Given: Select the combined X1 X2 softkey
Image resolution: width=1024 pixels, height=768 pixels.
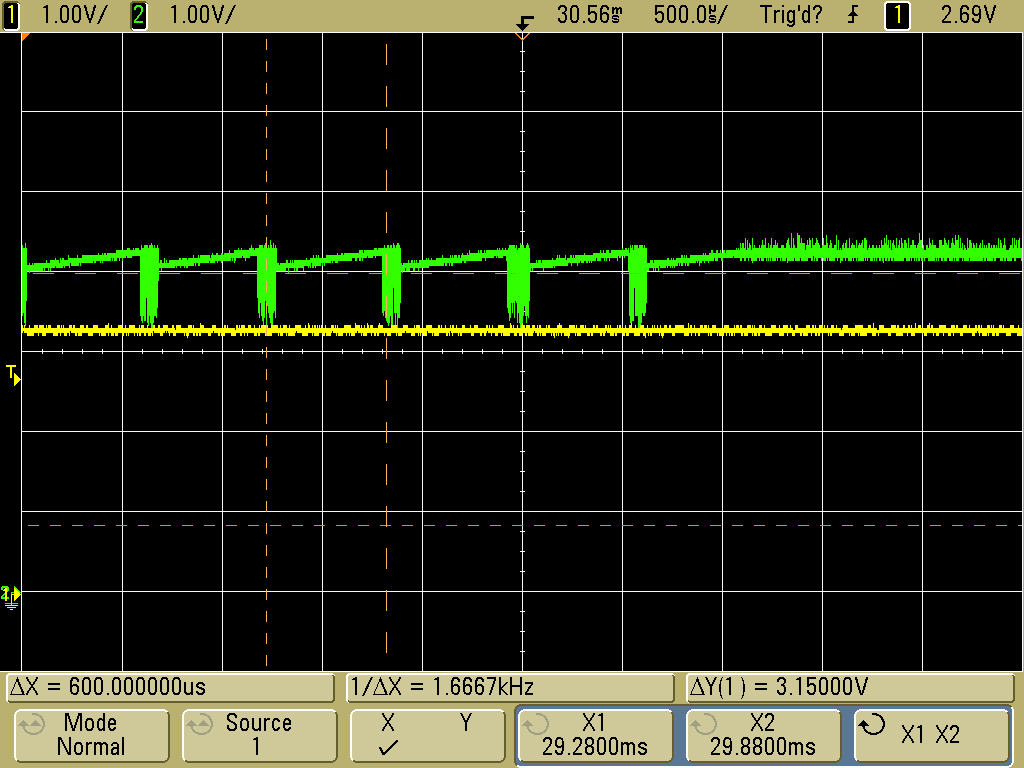Looking at the screenshot, I should pyautogui.click(x=931, y=735).
